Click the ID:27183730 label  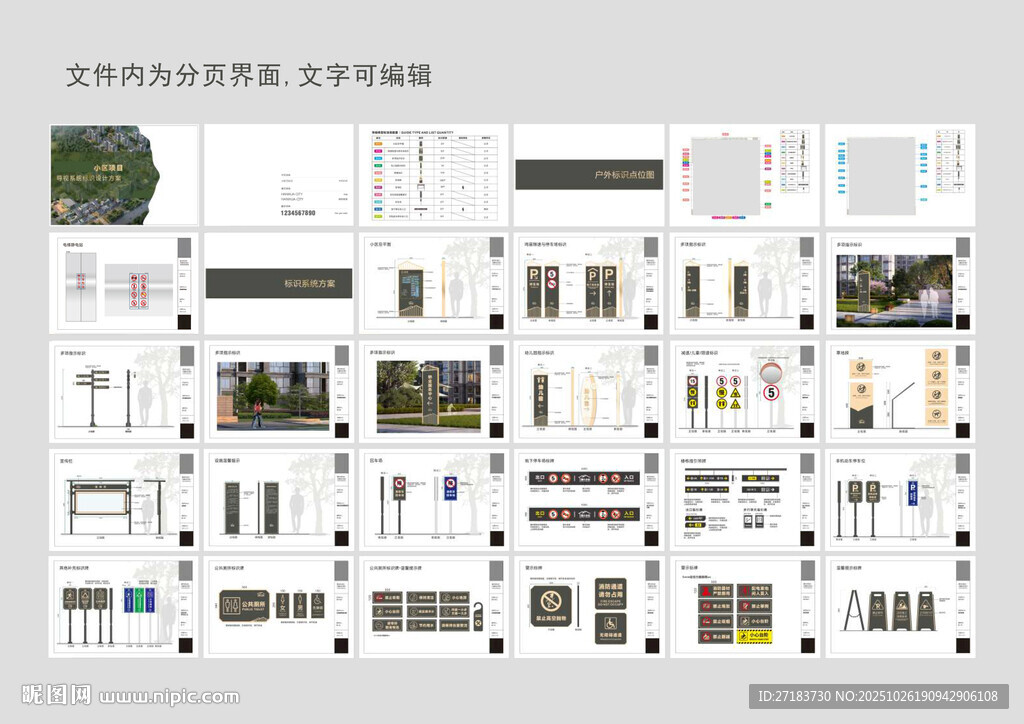click(x=794, y=697)
